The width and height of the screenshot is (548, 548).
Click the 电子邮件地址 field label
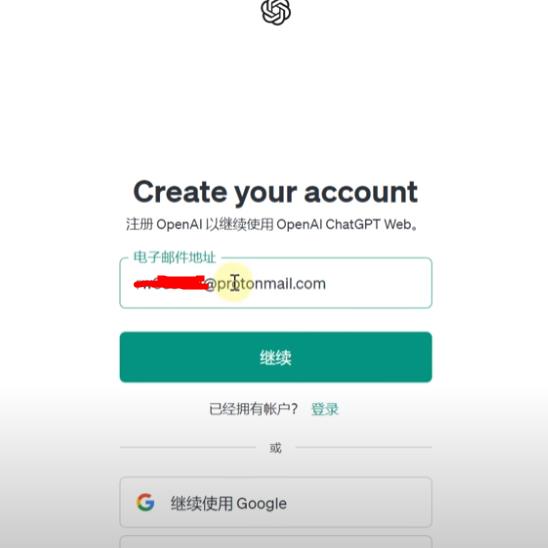coord(174,257)
